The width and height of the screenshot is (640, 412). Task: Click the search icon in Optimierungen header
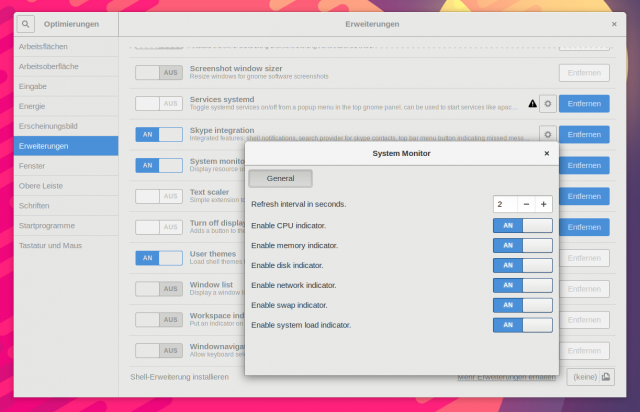pos(27,23)
